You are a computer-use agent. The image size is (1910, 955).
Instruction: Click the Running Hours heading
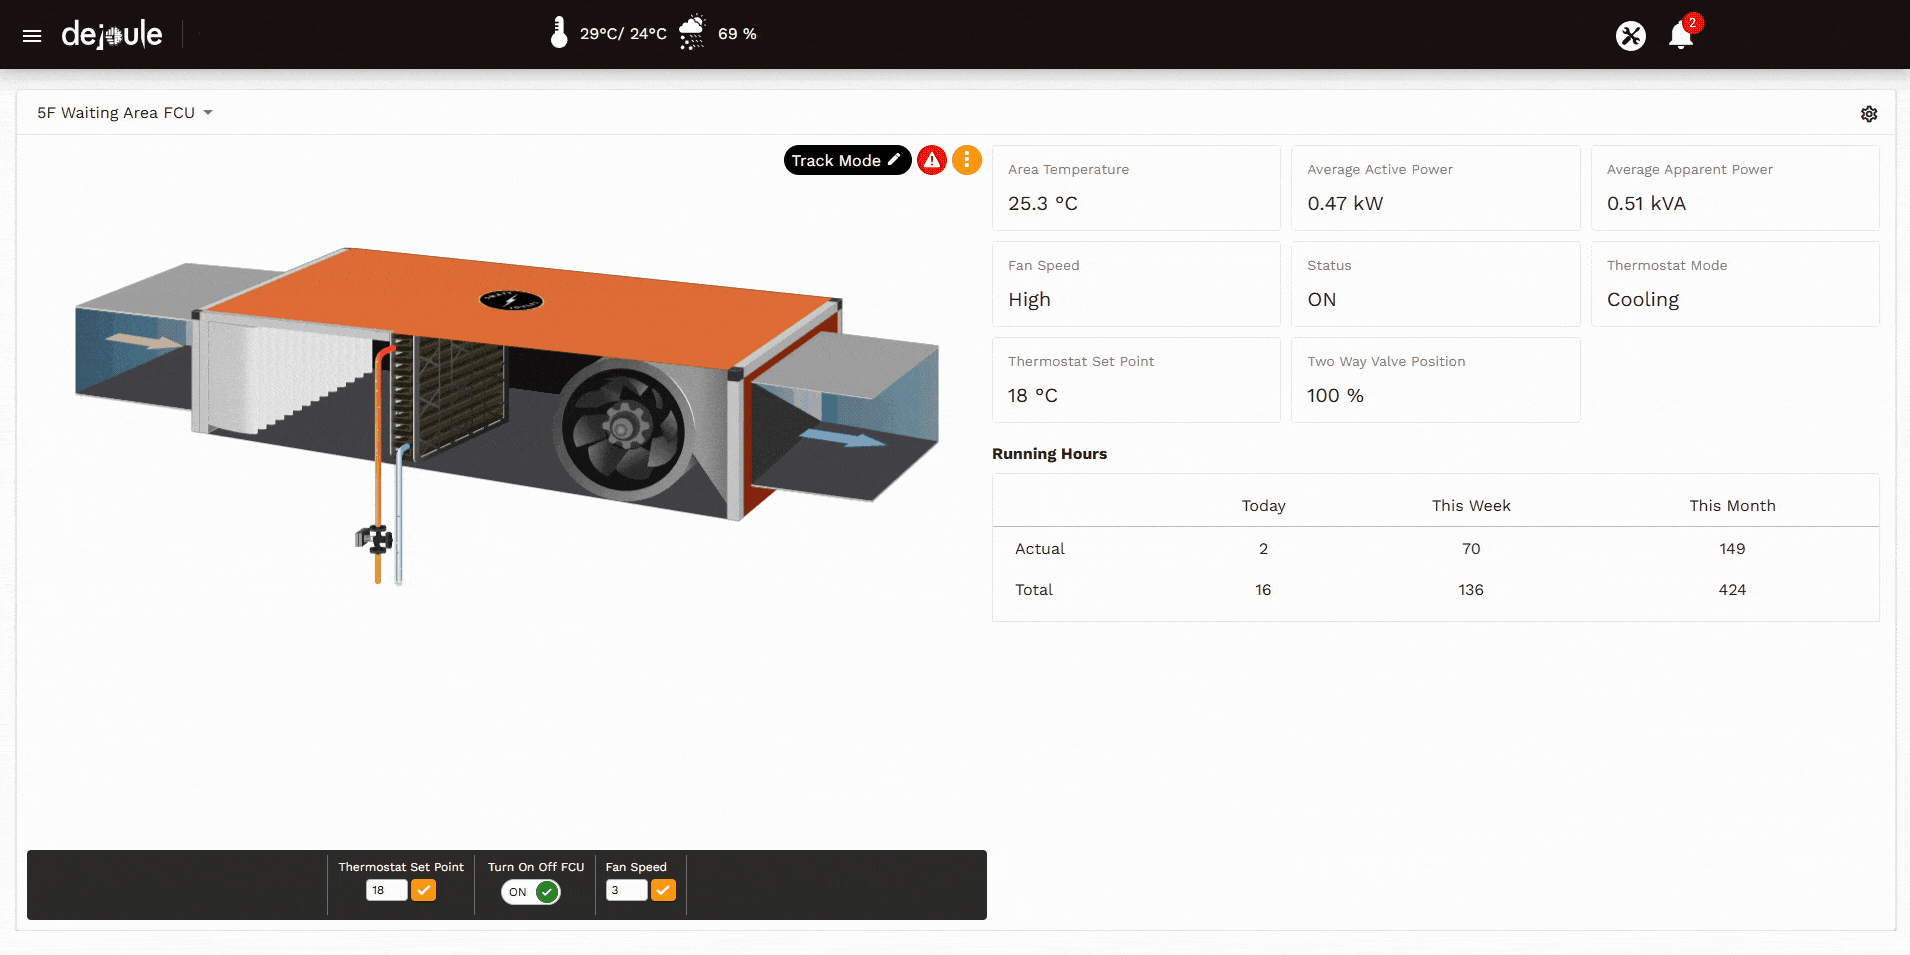click(1049, 454)
